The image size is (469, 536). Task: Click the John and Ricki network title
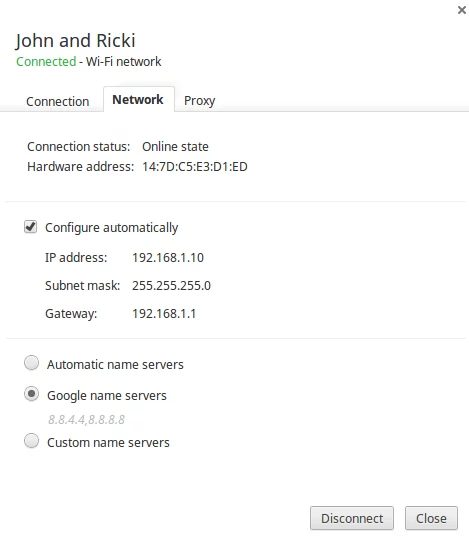[x=75, y=41]
